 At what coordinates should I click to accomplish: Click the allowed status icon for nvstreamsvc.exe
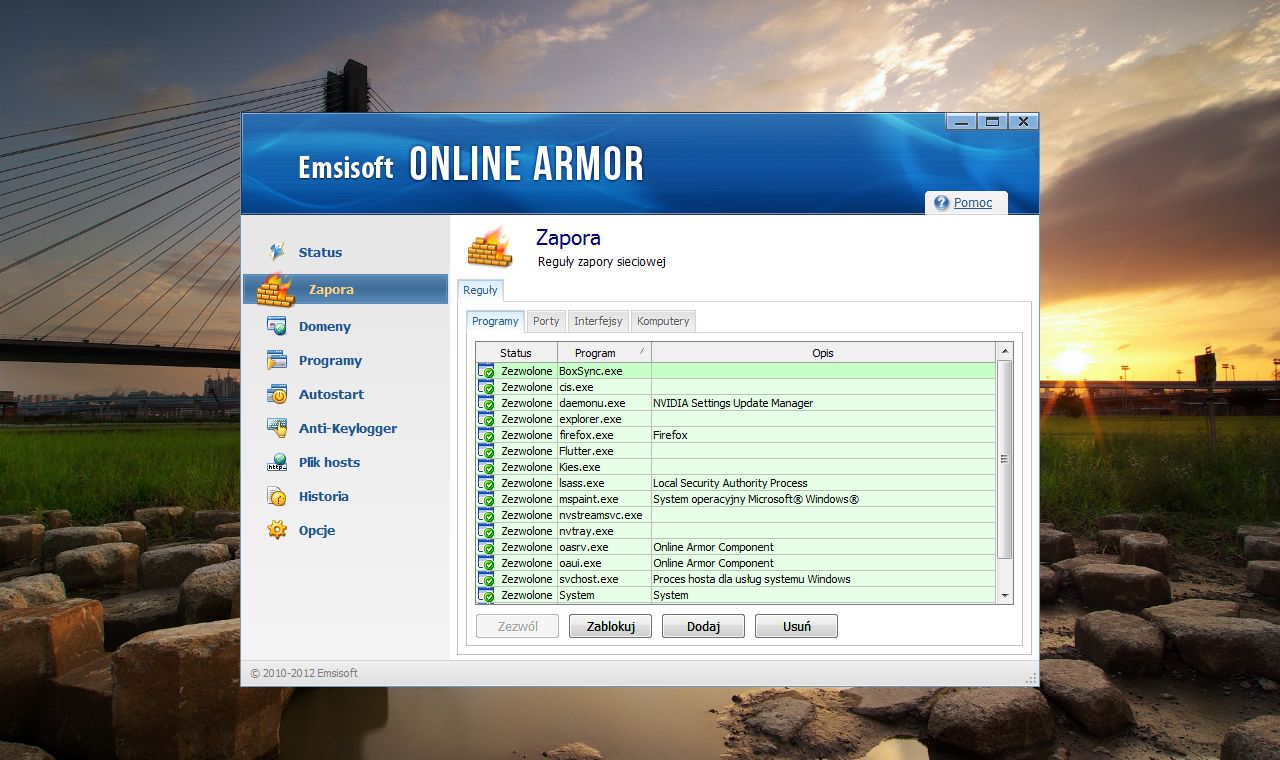(x=487, y=515)
